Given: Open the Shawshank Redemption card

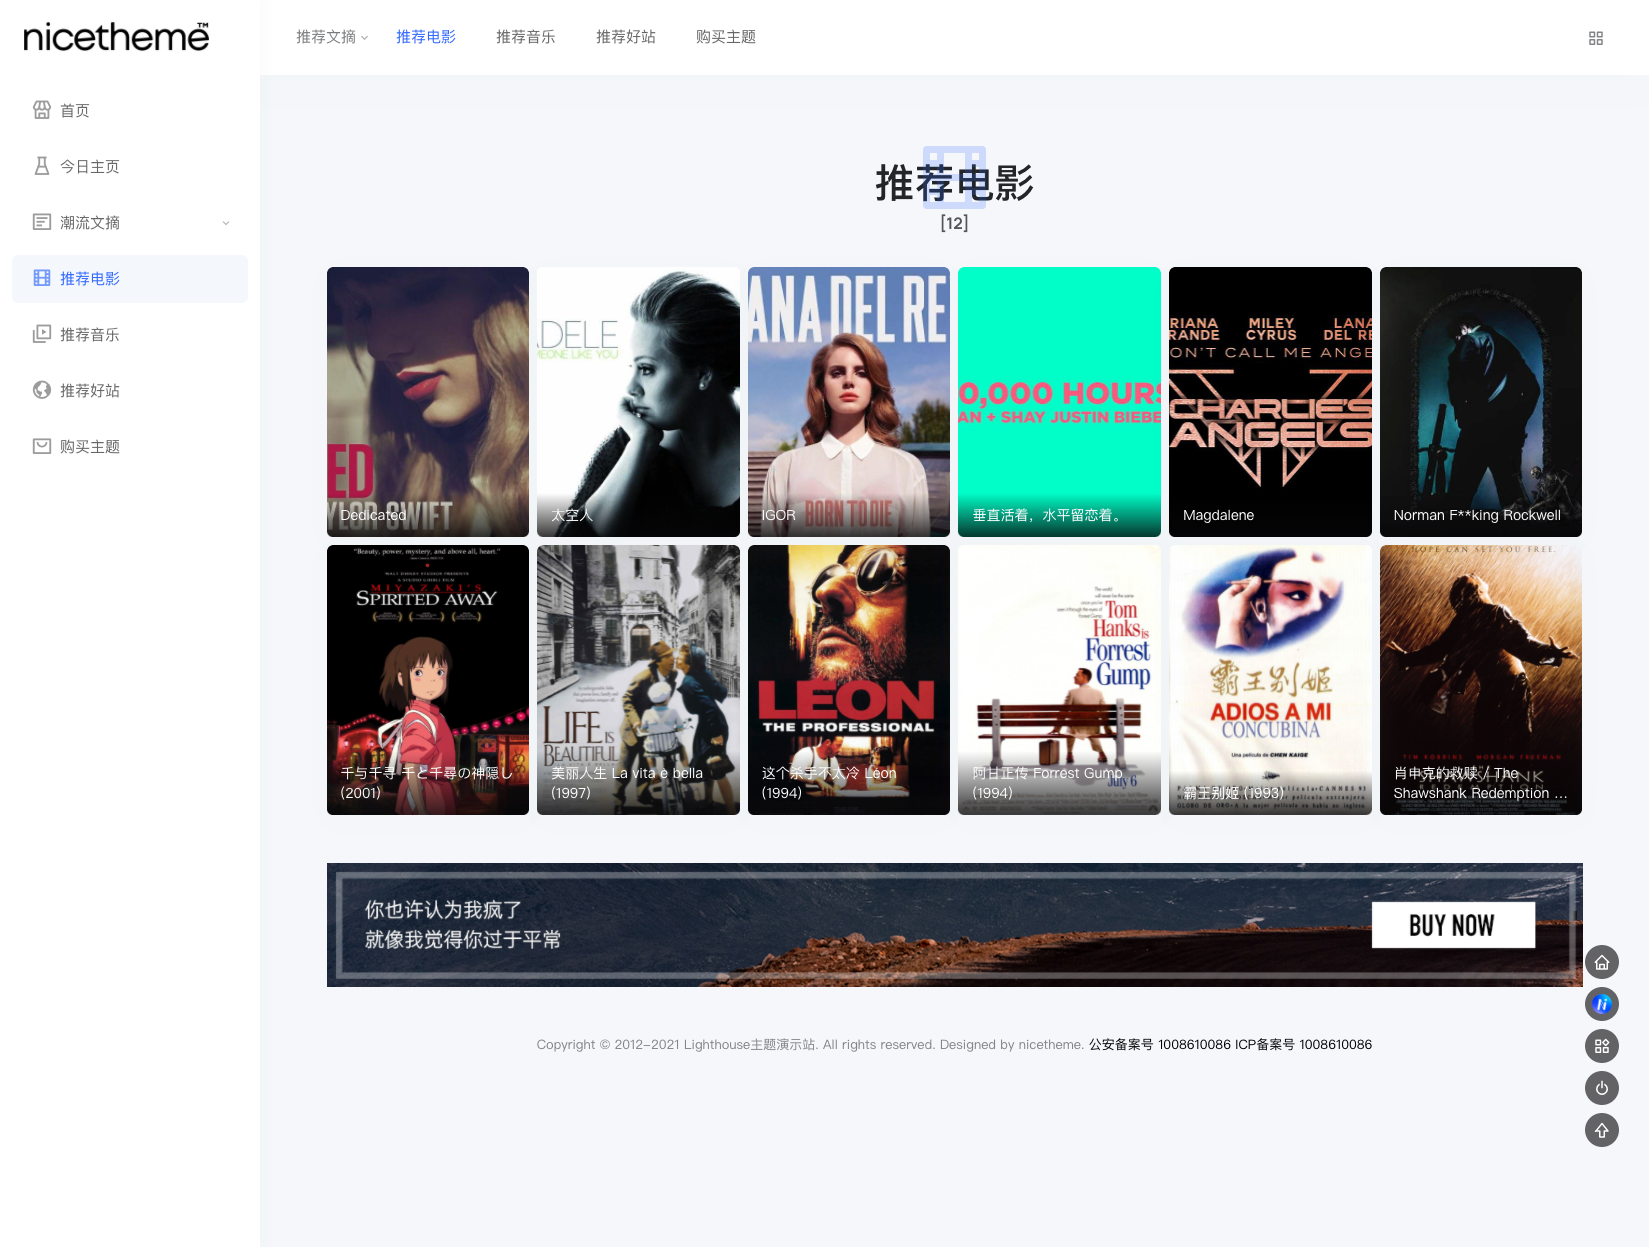Looking at the screenshot, I should point(1481,680).
